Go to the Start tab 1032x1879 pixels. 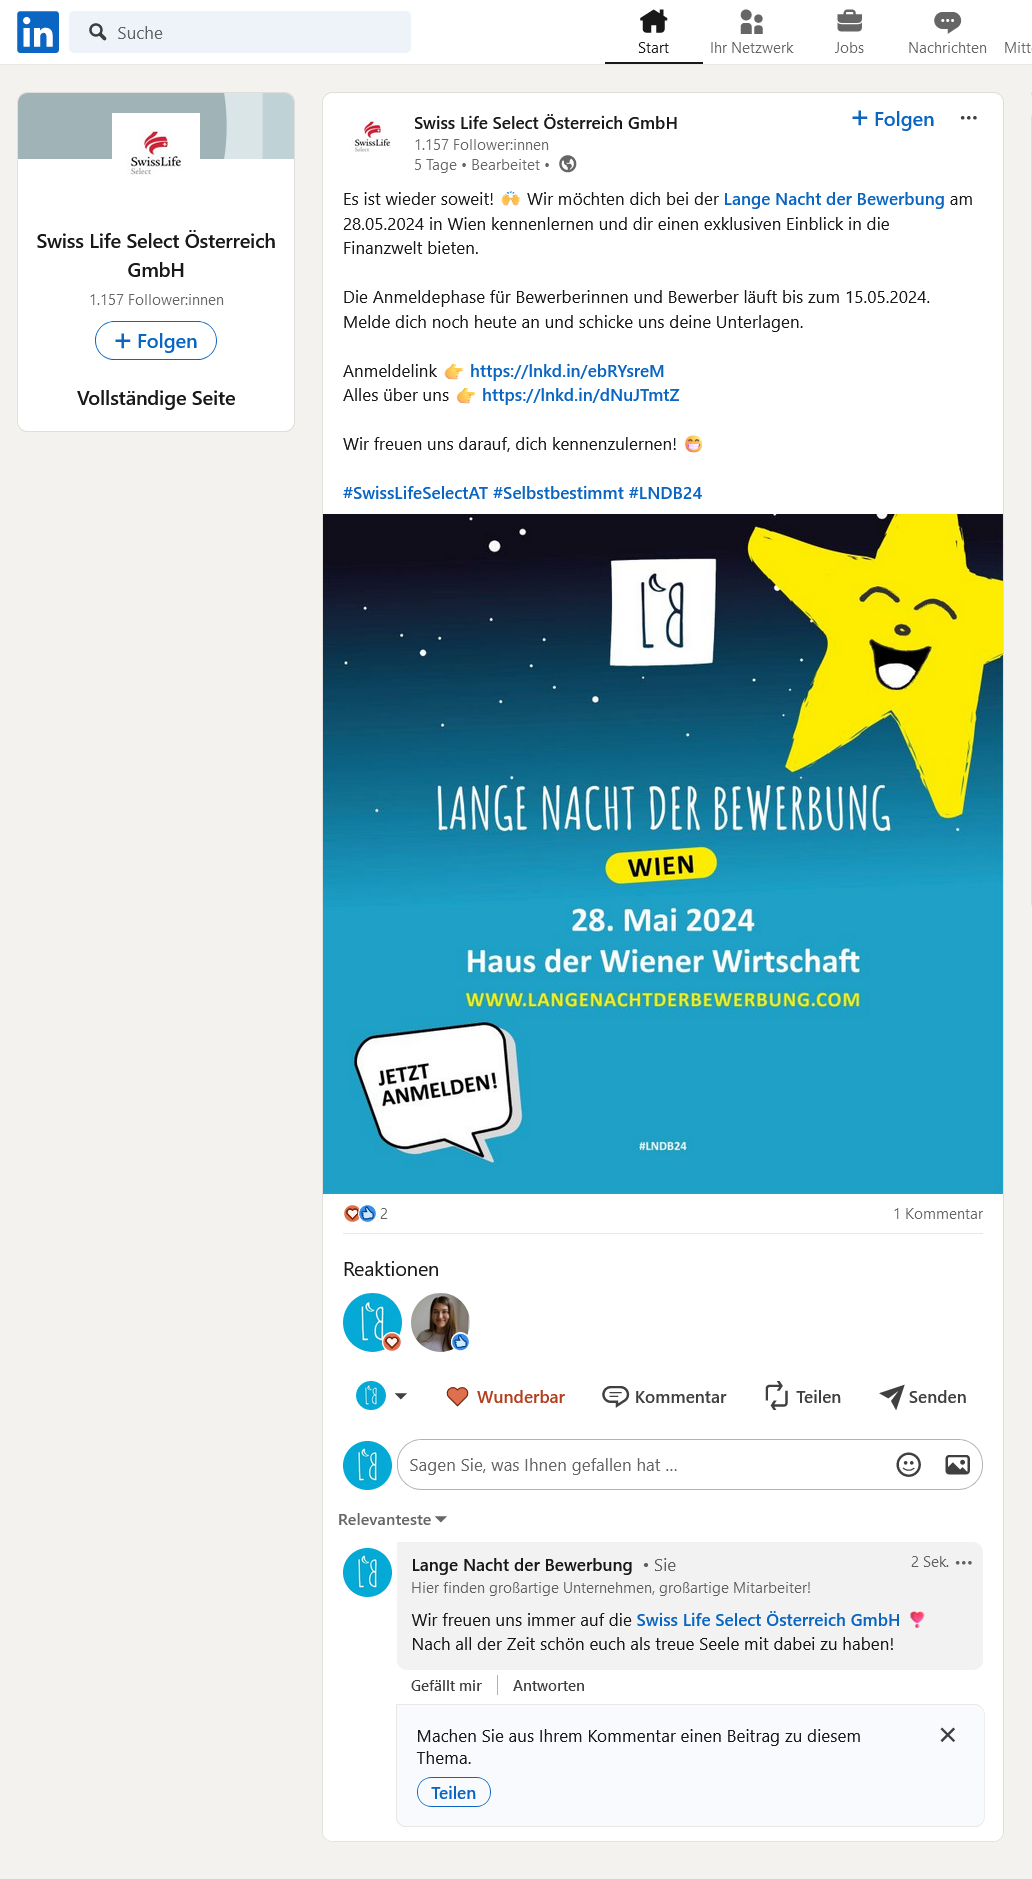coord(653,32)
